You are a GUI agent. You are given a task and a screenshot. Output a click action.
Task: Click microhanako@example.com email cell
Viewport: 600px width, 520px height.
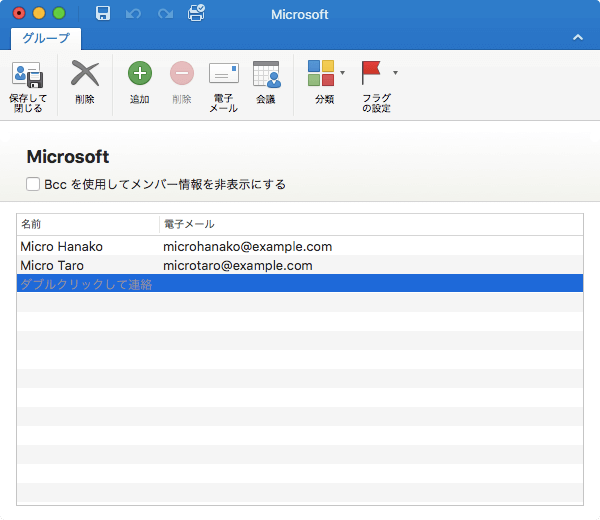tap(248, 246)
